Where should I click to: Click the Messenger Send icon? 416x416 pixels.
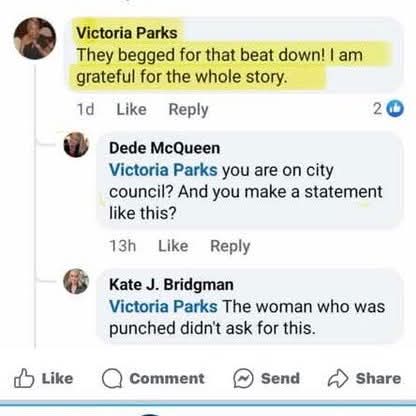[243, 378]
